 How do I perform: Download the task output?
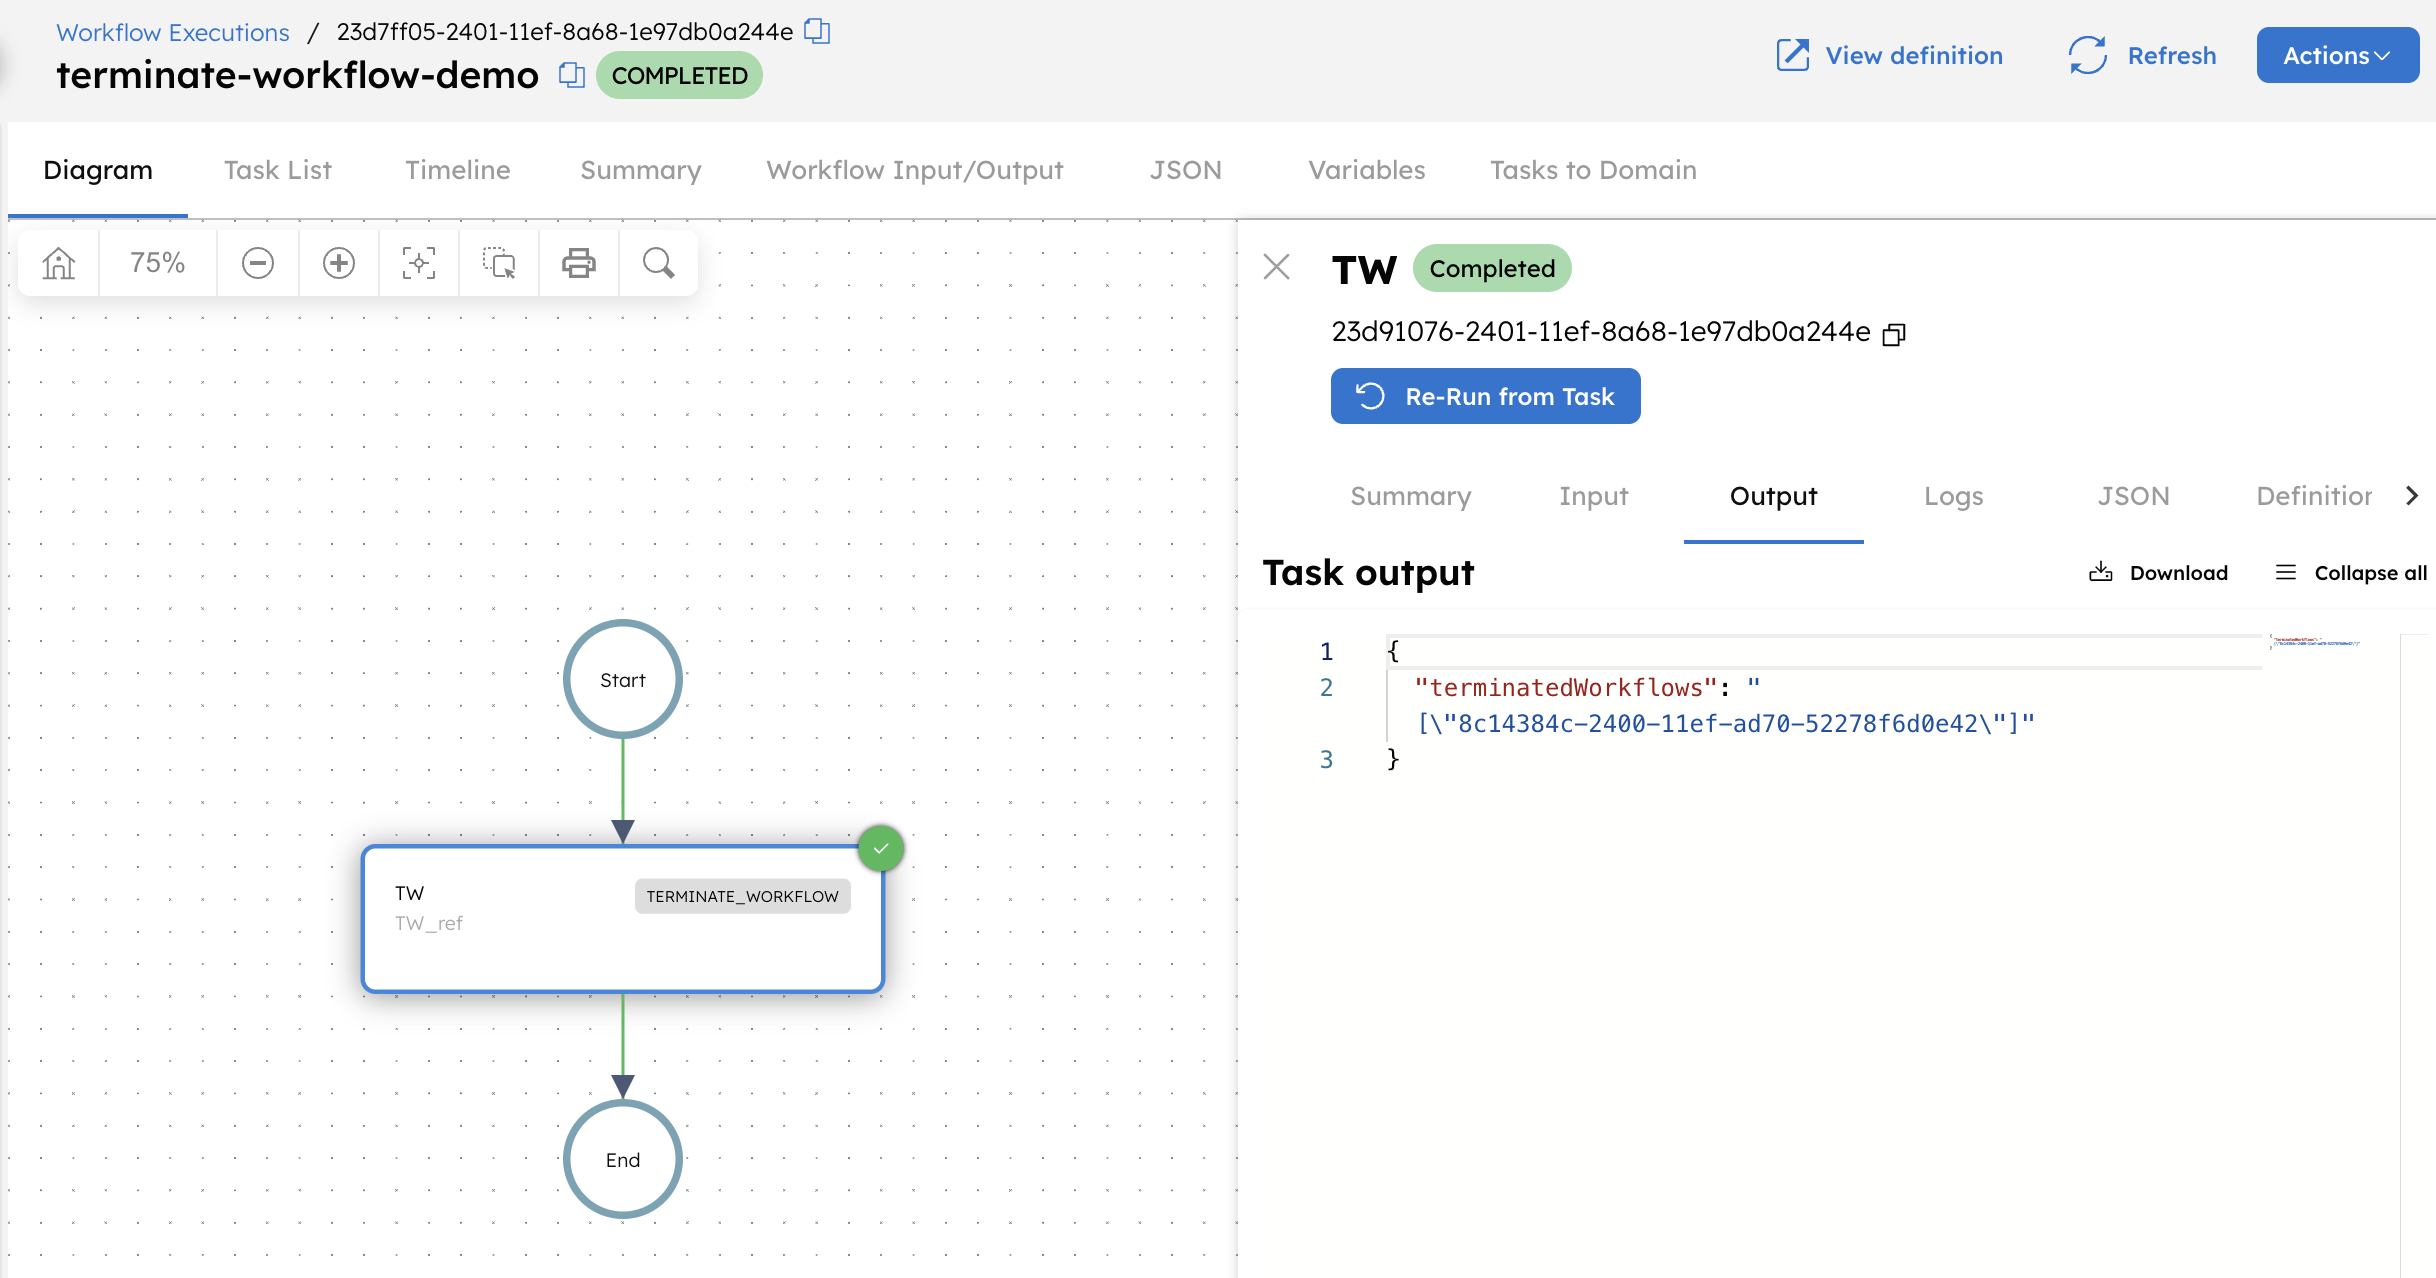[x=2158, y=573]
